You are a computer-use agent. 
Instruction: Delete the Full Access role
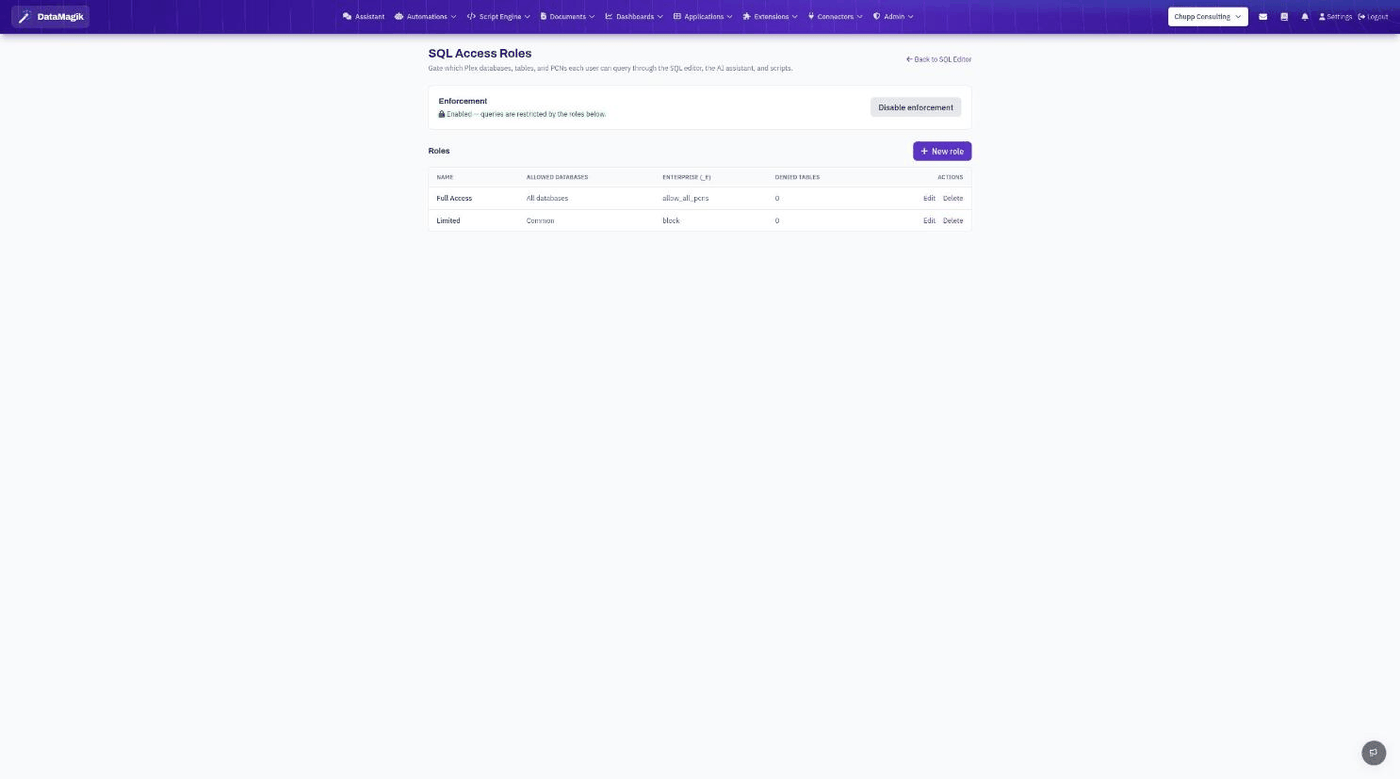[x=953, y=199]
